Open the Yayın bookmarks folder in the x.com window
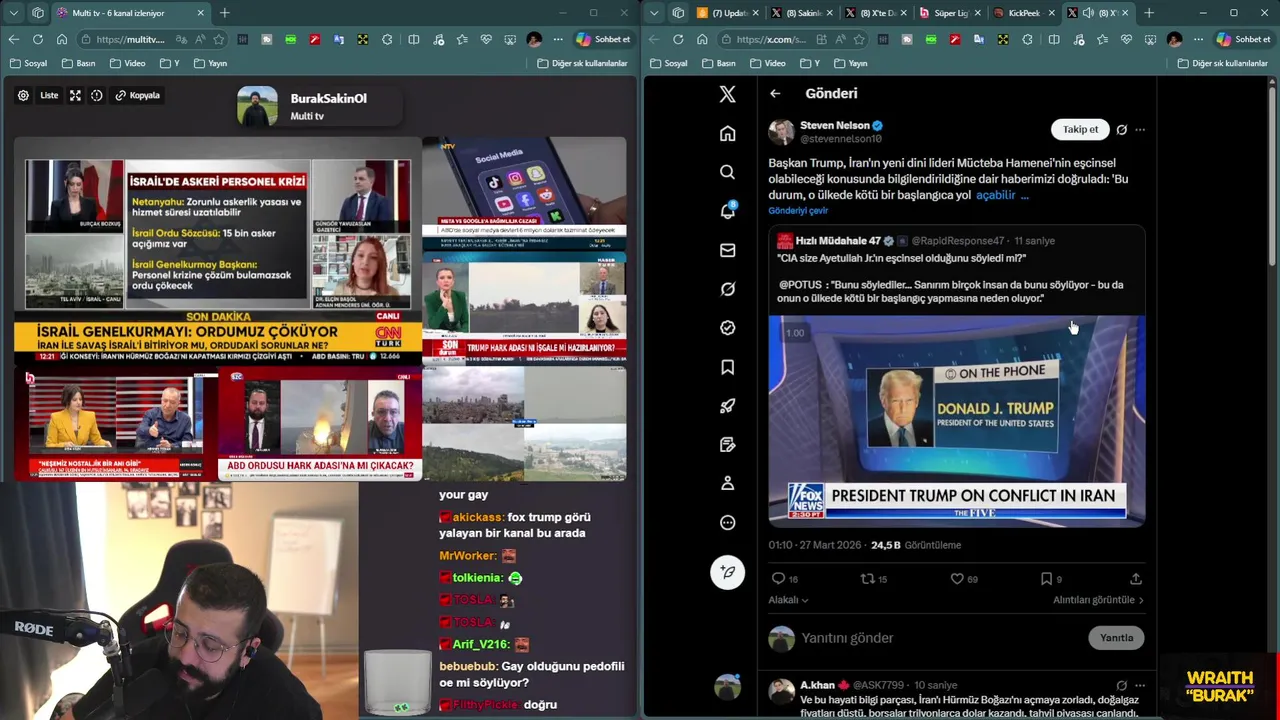 pos(850,63)
